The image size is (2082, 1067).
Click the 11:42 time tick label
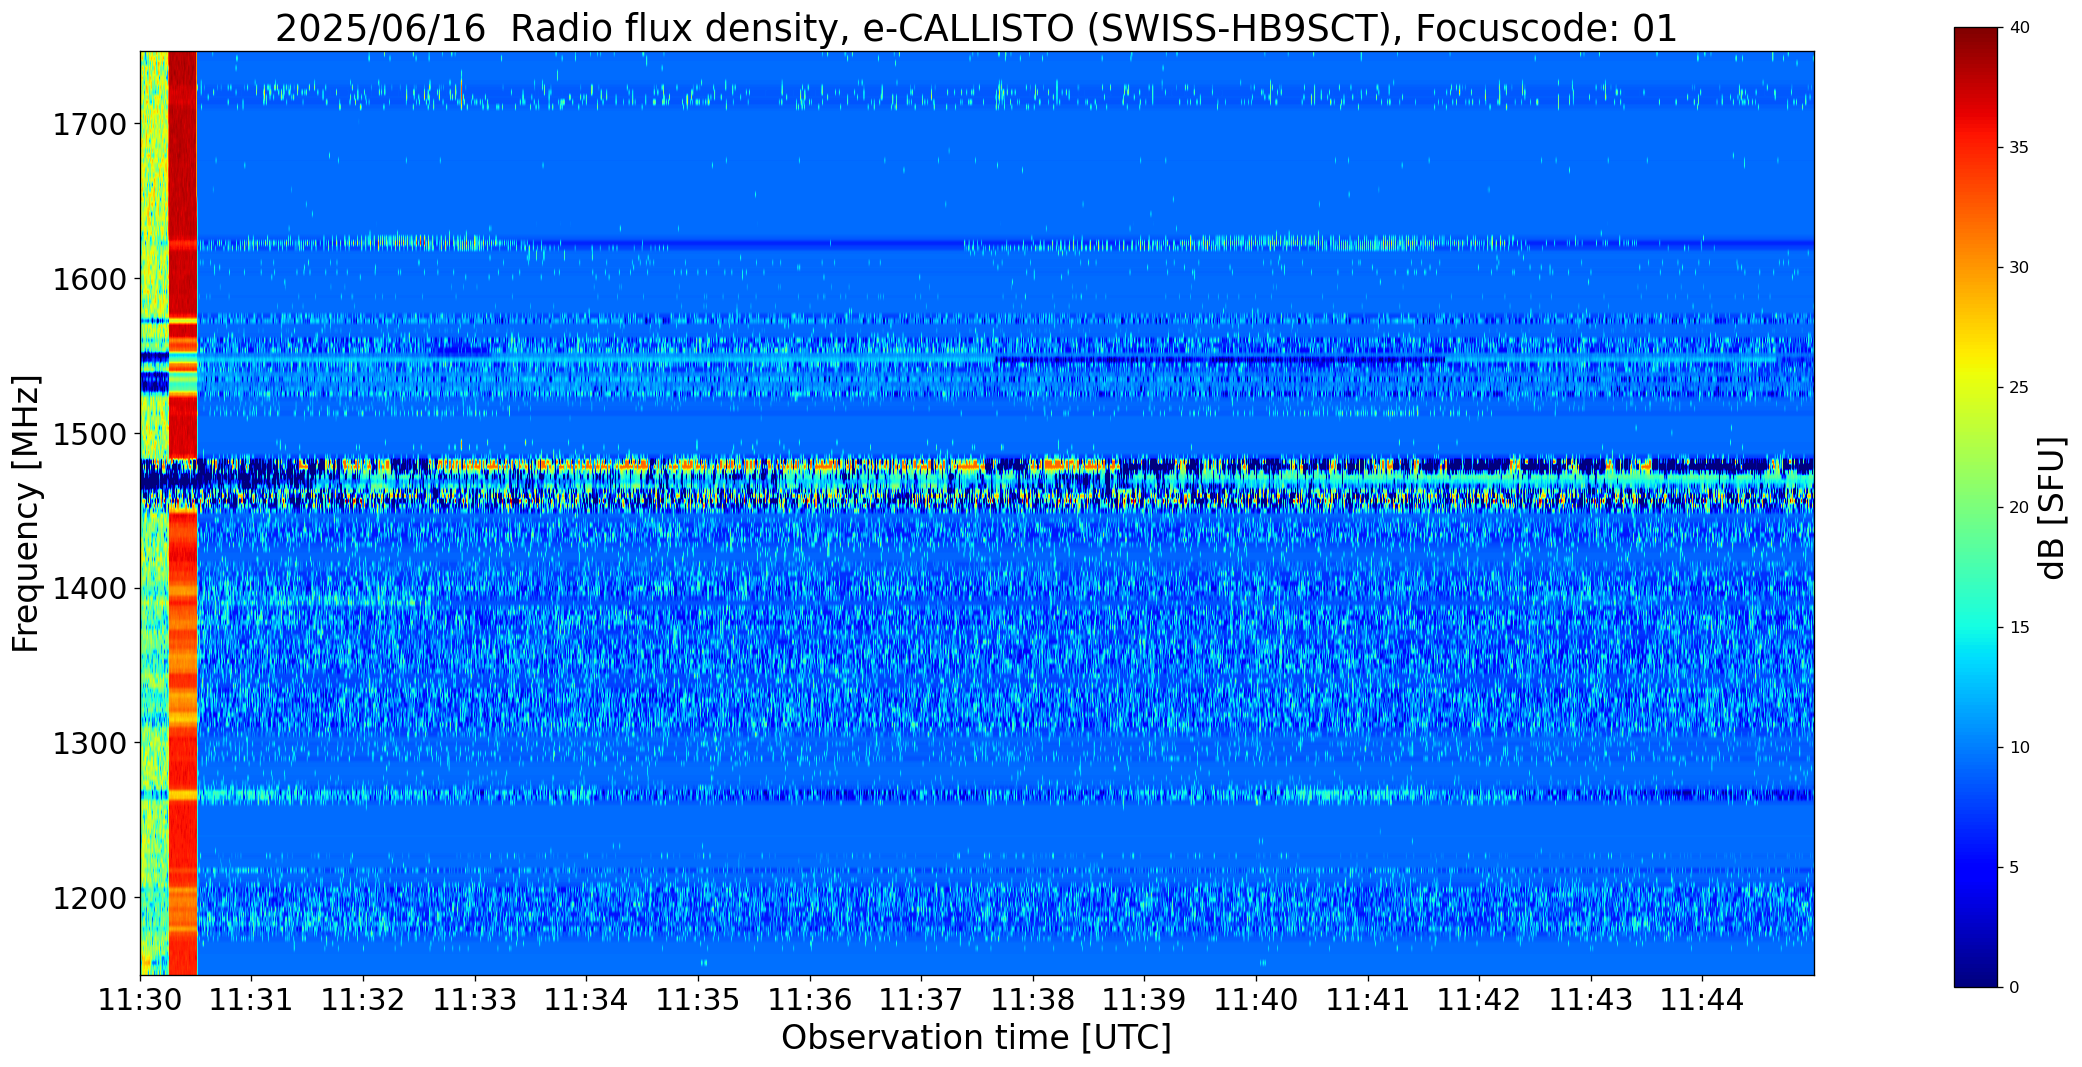coord(1479,1000)
